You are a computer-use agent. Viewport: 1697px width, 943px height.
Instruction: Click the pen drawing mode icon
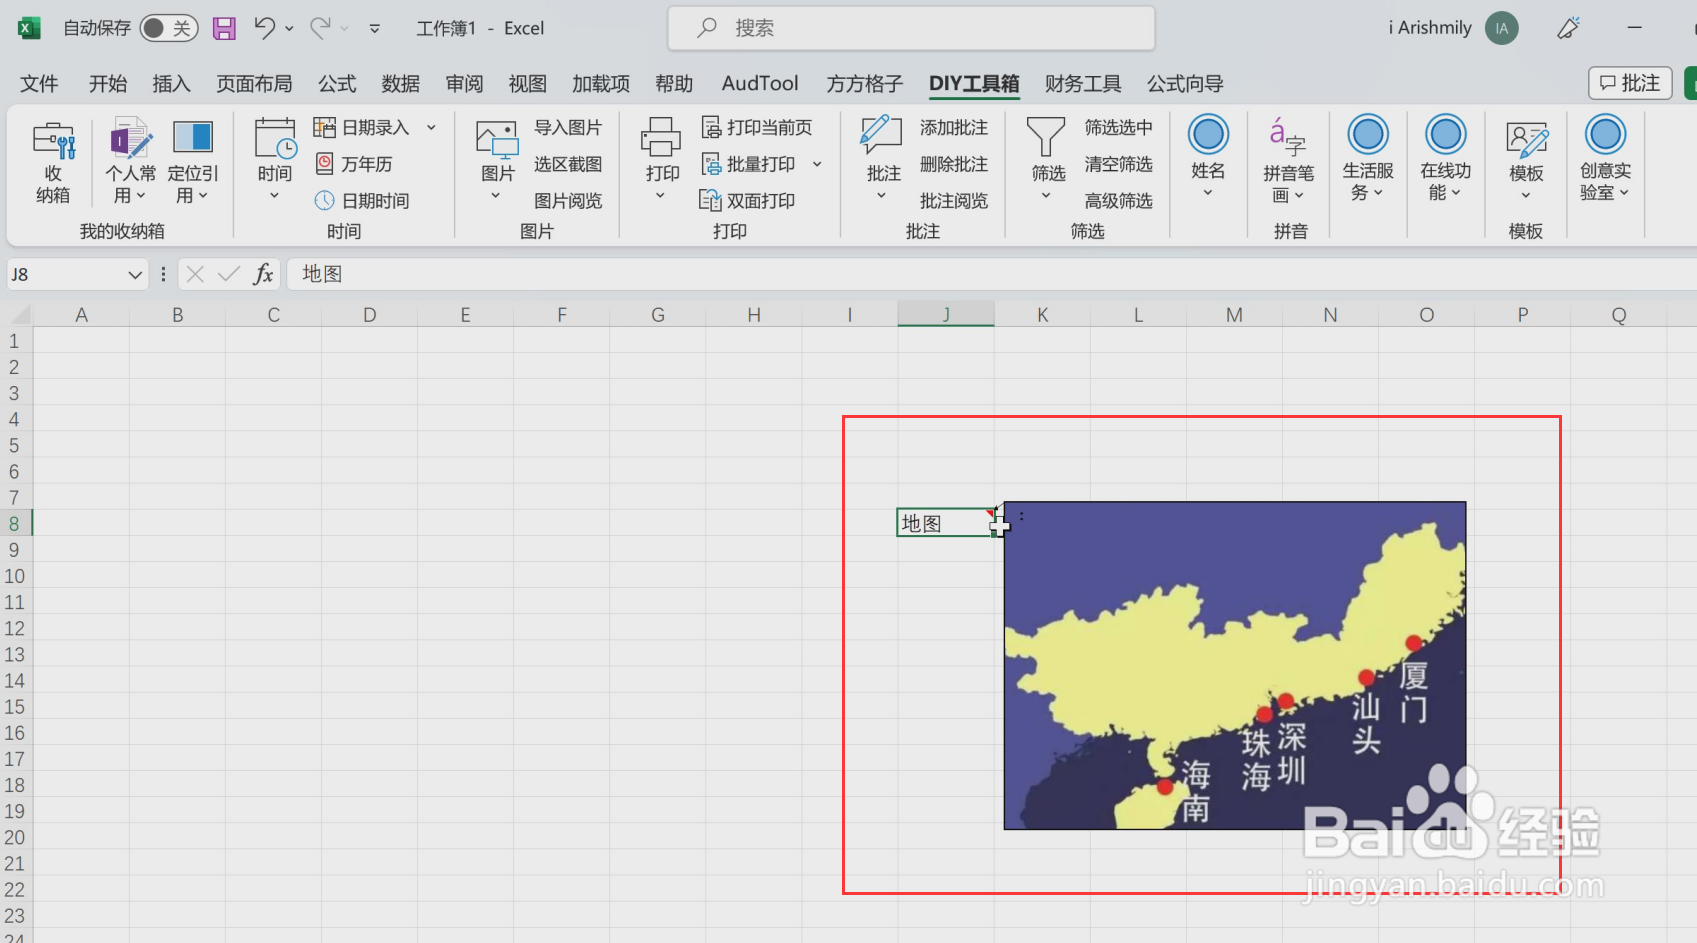(1568, 28)
